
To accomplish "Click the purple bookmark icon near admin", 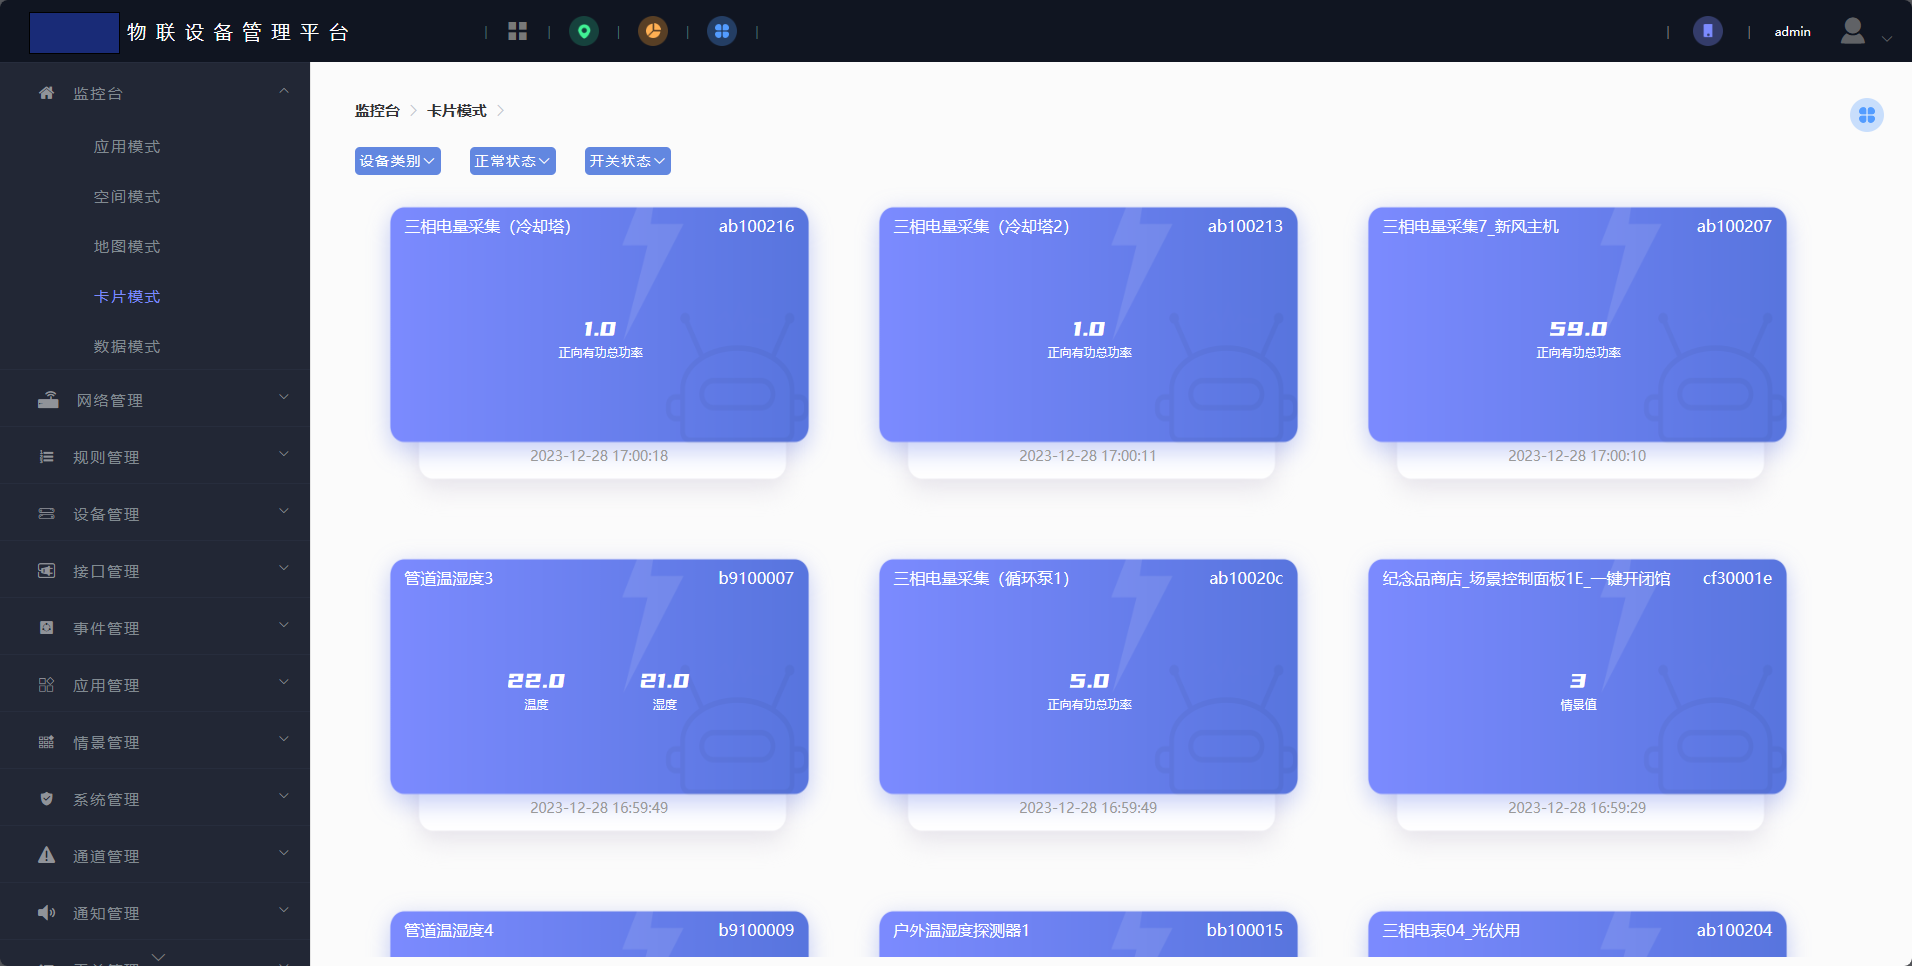I will coord(1707,32).
